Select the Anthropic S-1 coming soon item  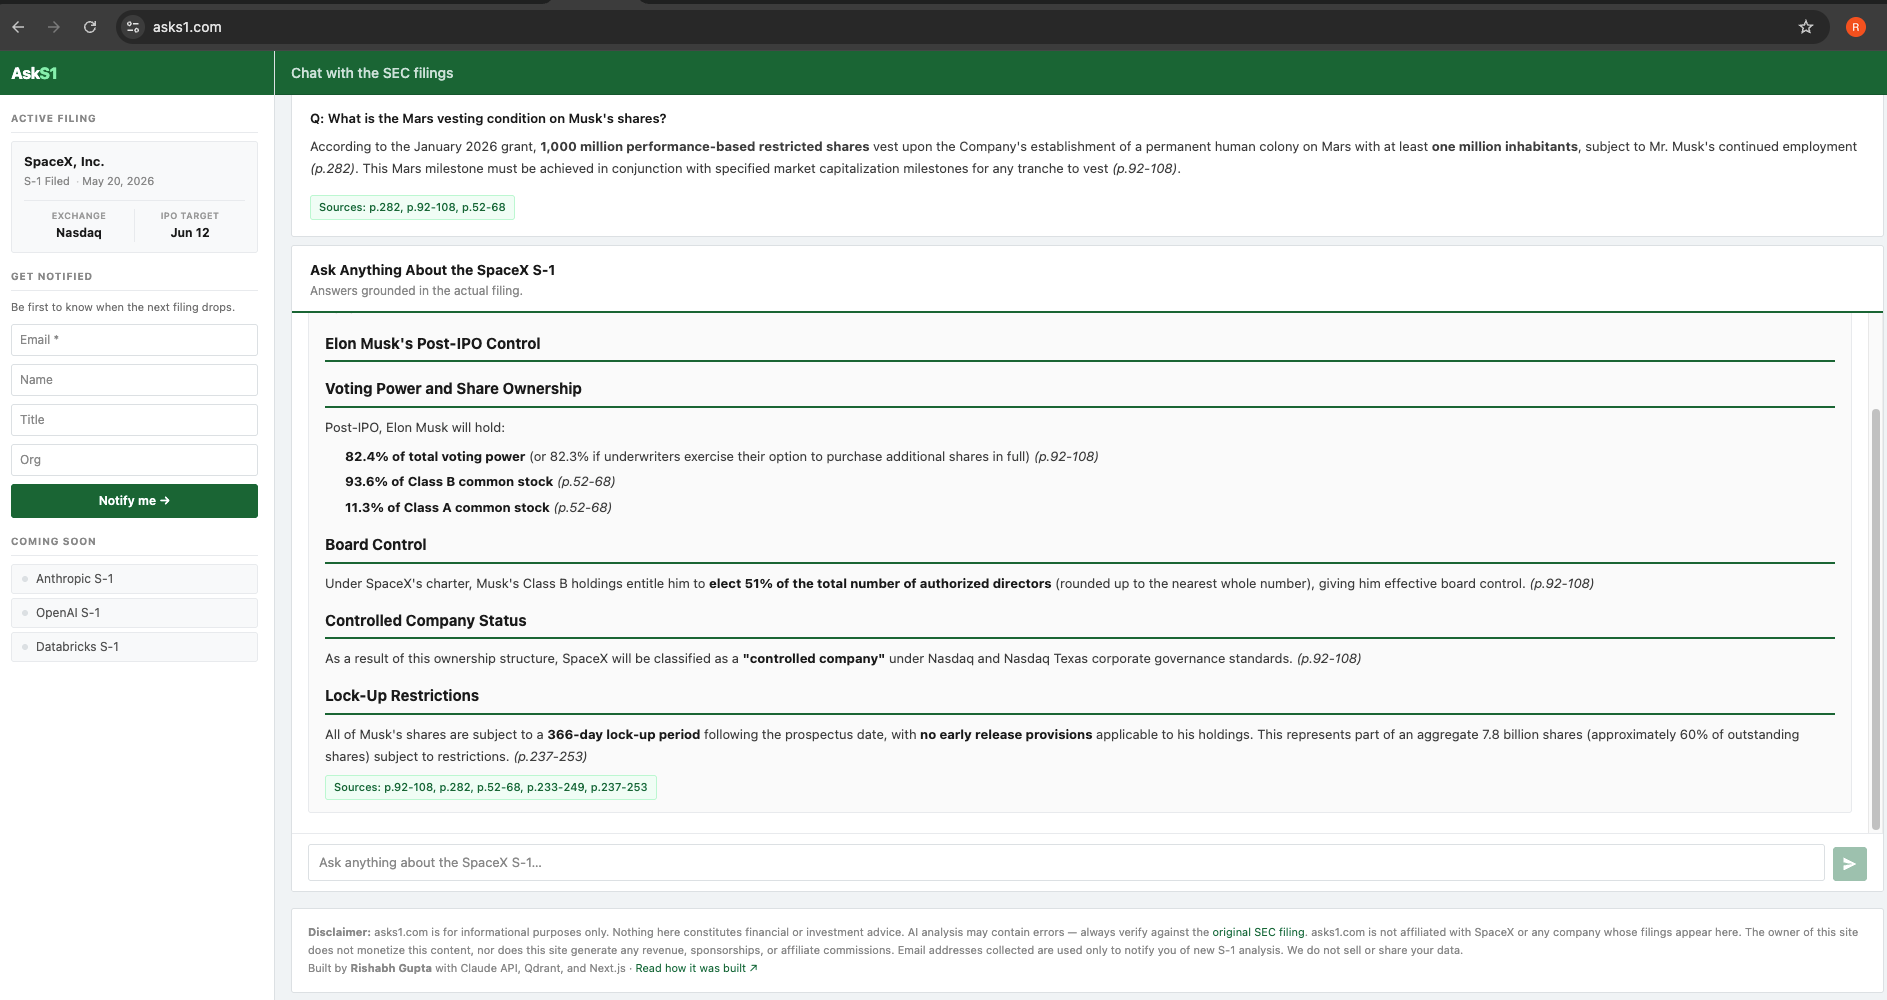(x=134, y=579)
